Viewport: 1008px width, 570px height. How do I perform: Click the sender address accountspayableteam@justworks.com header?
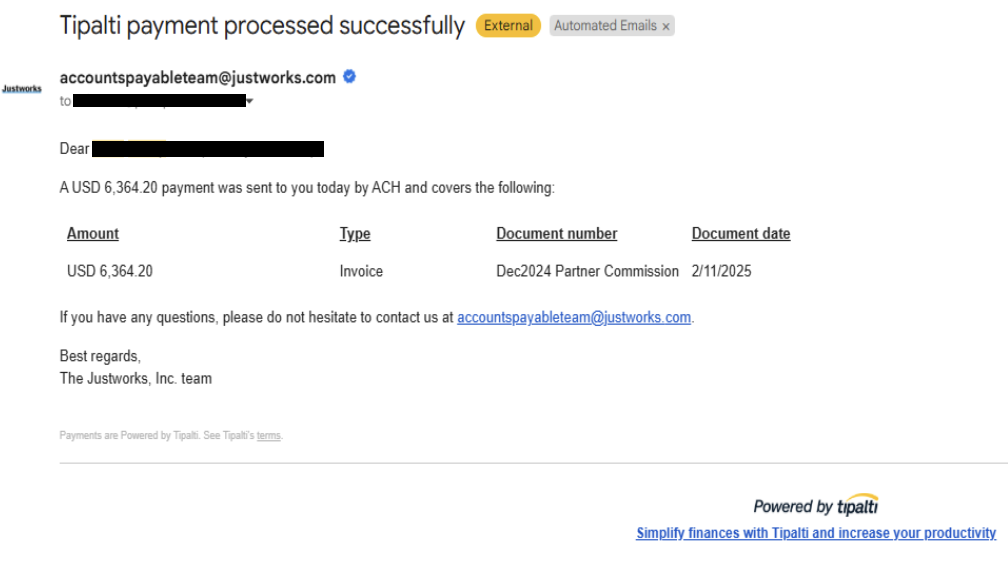click(x=197, y=78)
